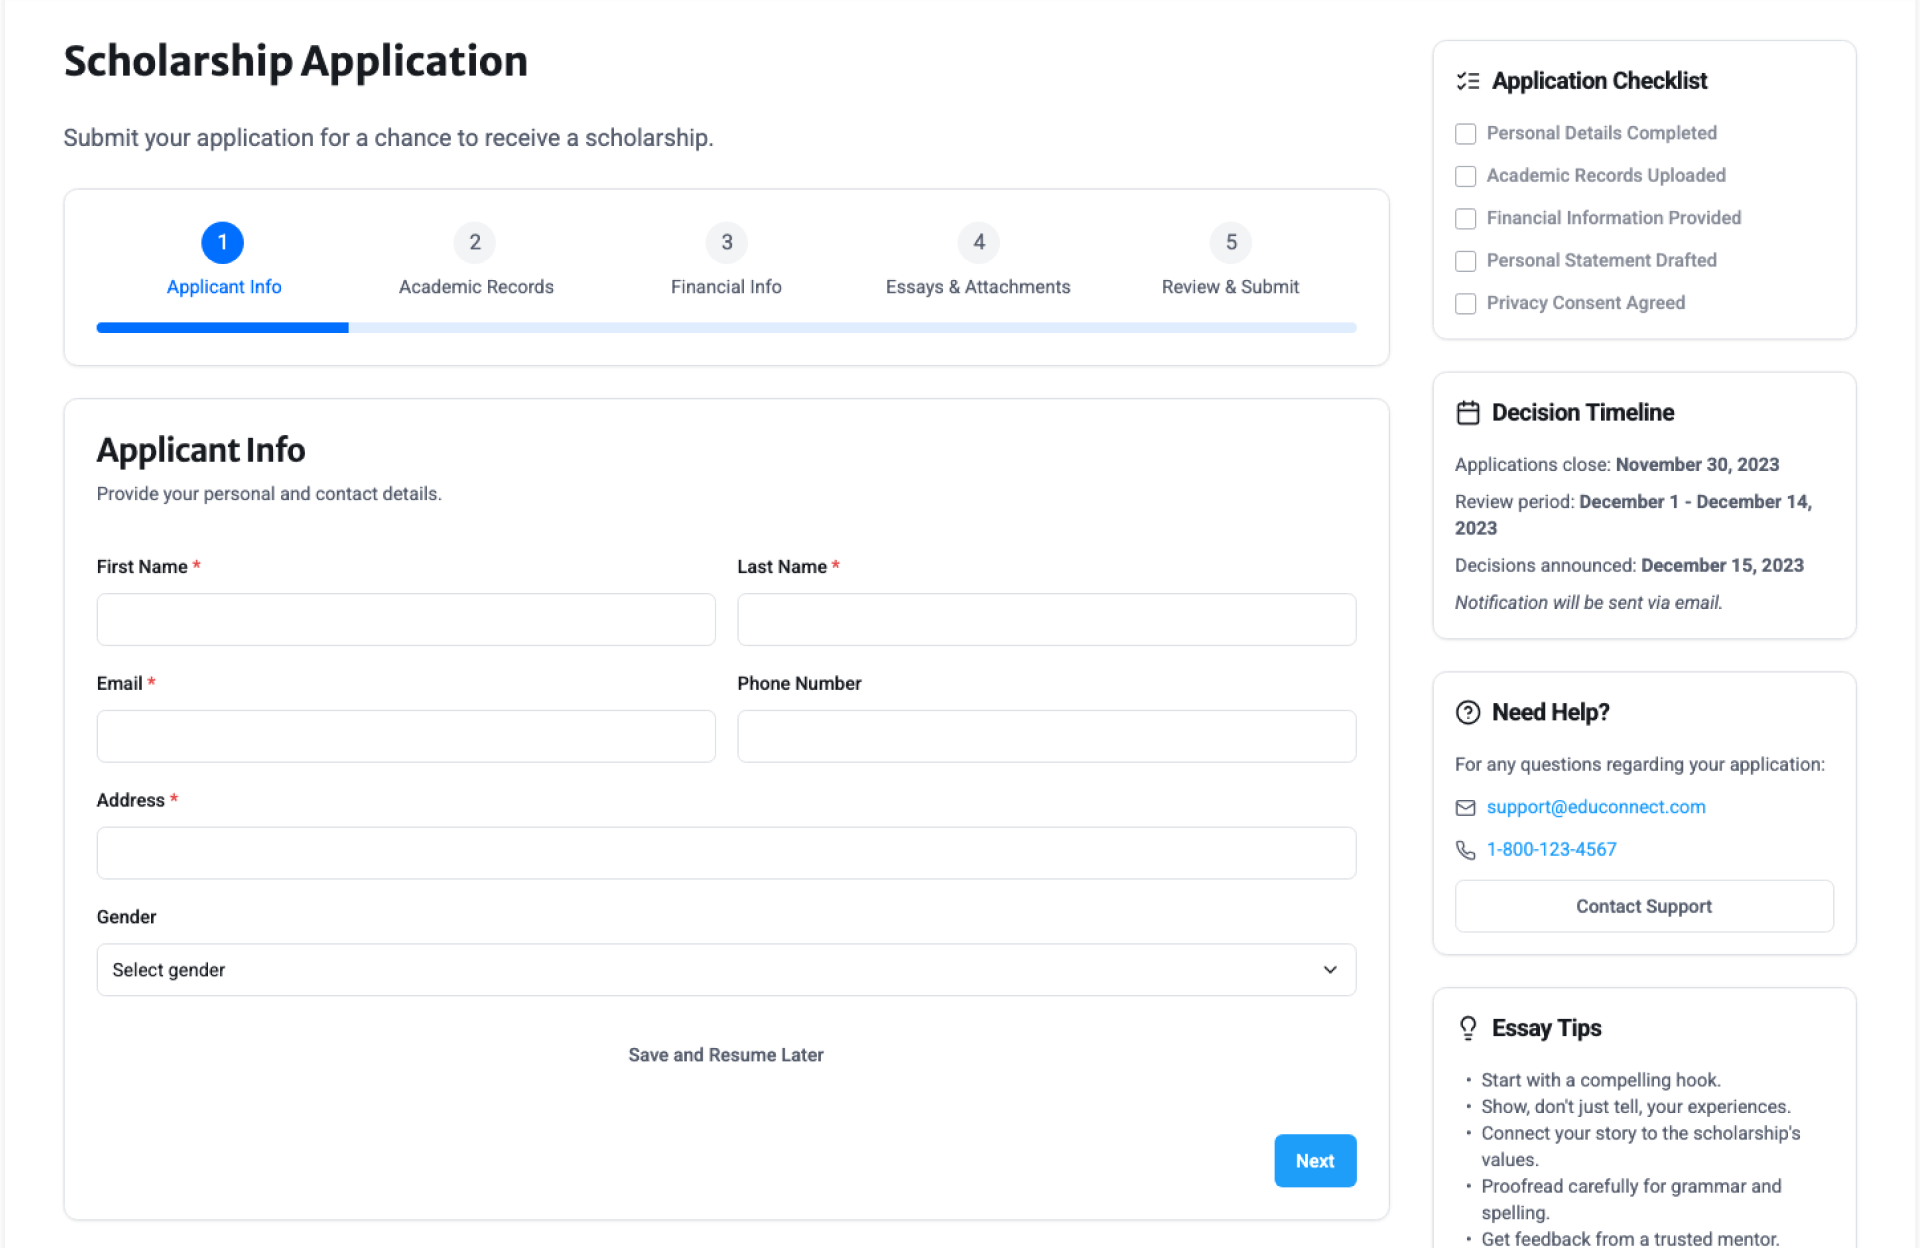Click the Application Checklist list icon
This screenshot has width=1920, height=1248.
[1467, 81]
